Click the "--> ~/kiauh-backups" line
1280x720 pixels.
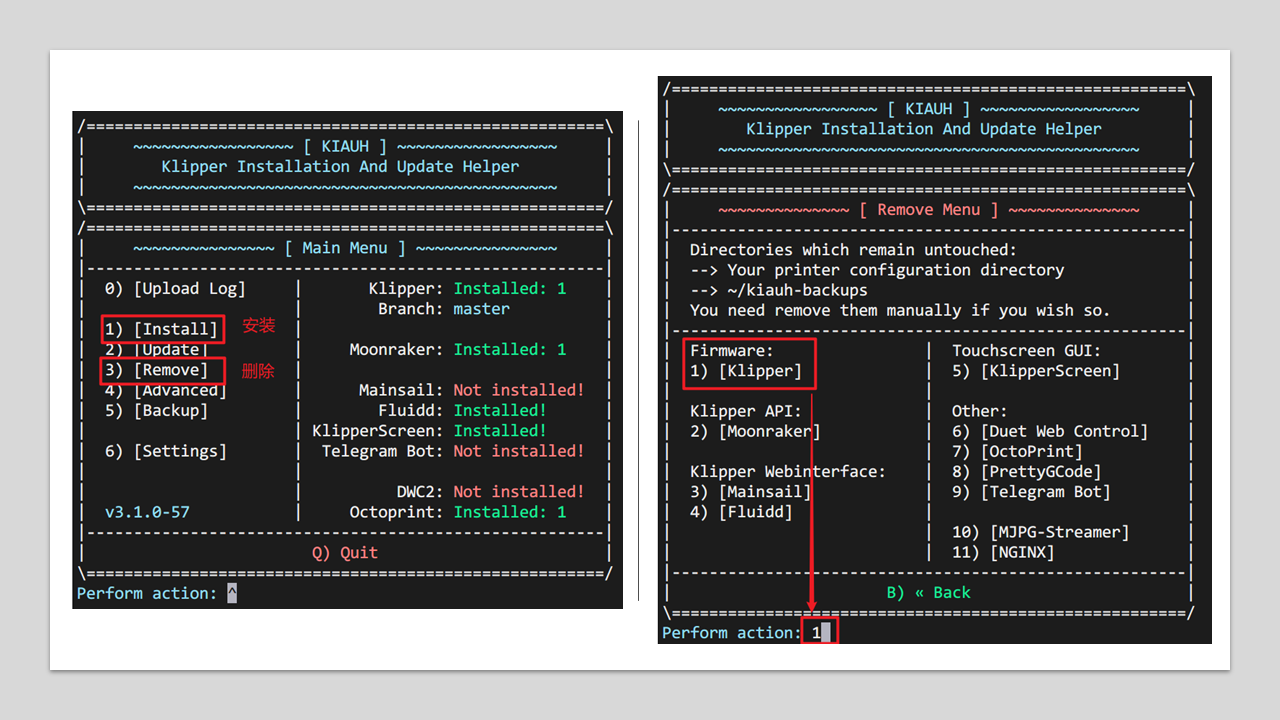click(x=778, y=290)
